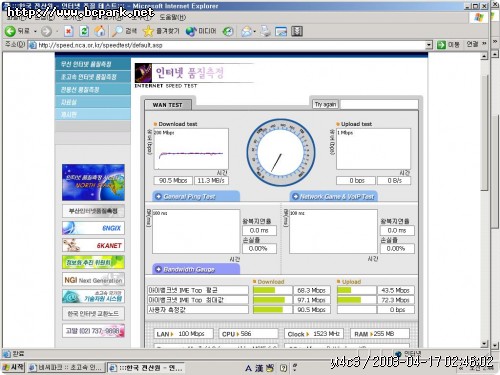Open Favorites star icon
The height and width of the screenshot is (375, 500).
148,31
